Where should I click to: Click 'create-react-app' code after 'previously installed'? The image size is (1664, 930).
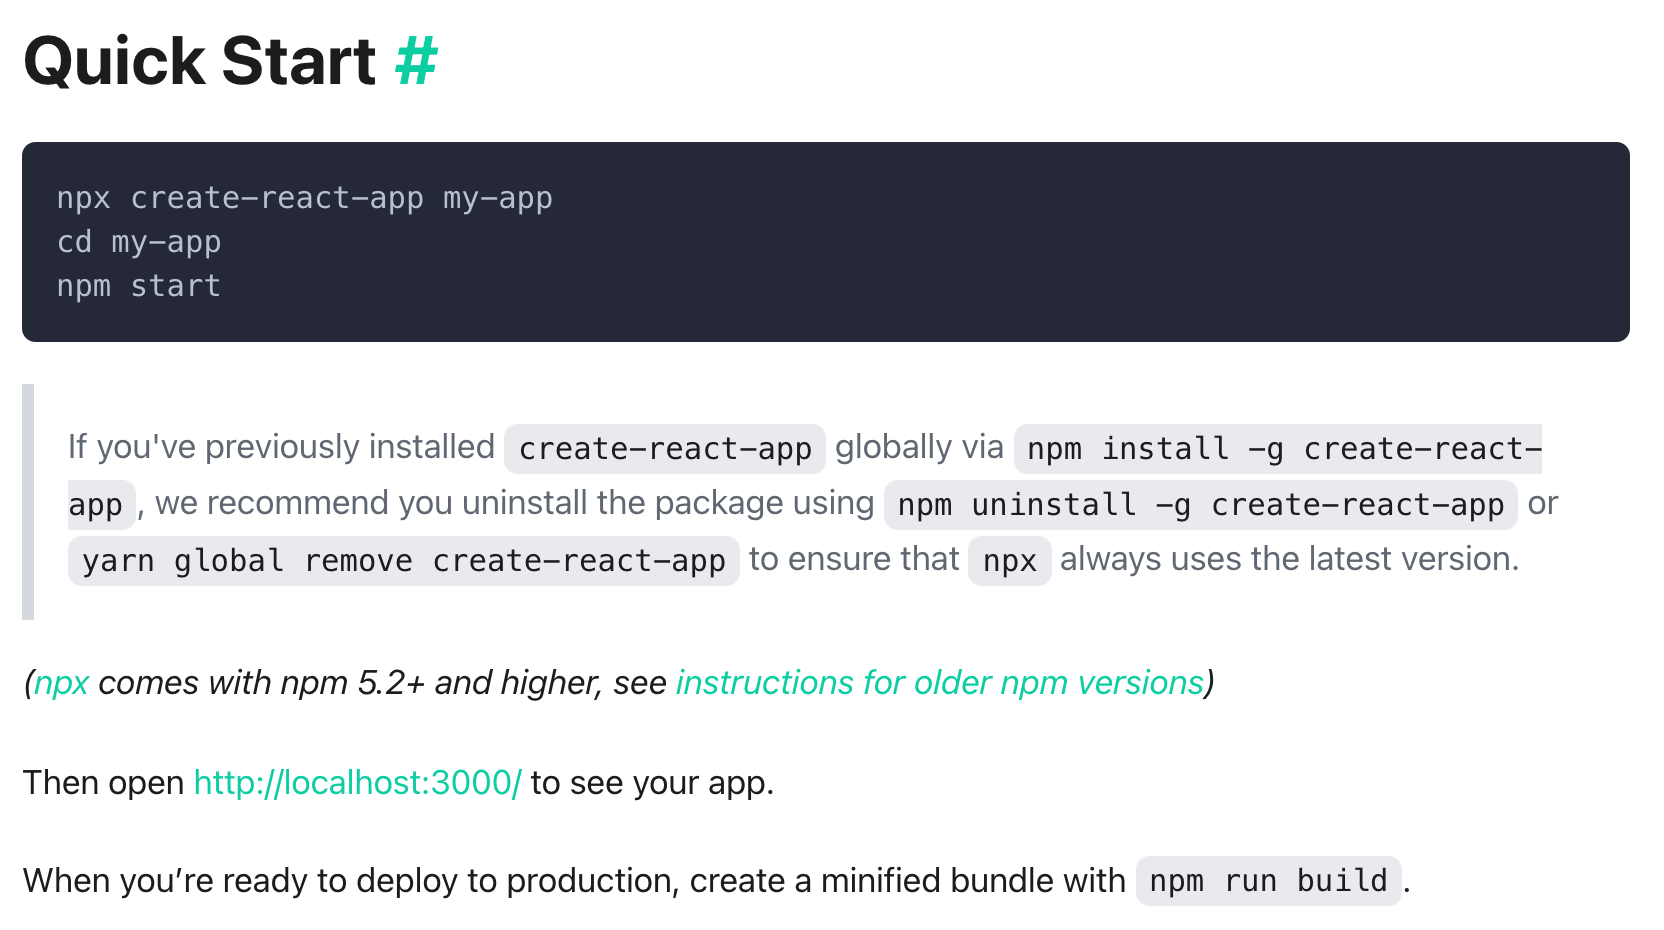click(x=665, y=449)
